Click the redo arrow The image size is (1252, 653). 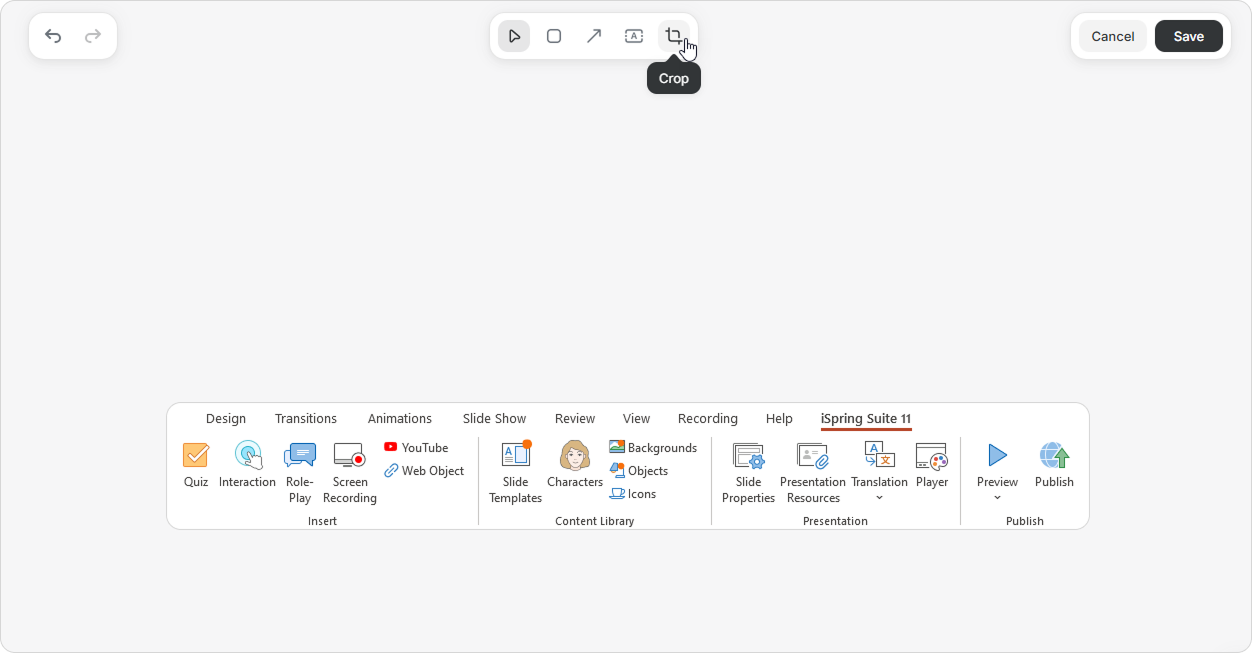point(93,36)
